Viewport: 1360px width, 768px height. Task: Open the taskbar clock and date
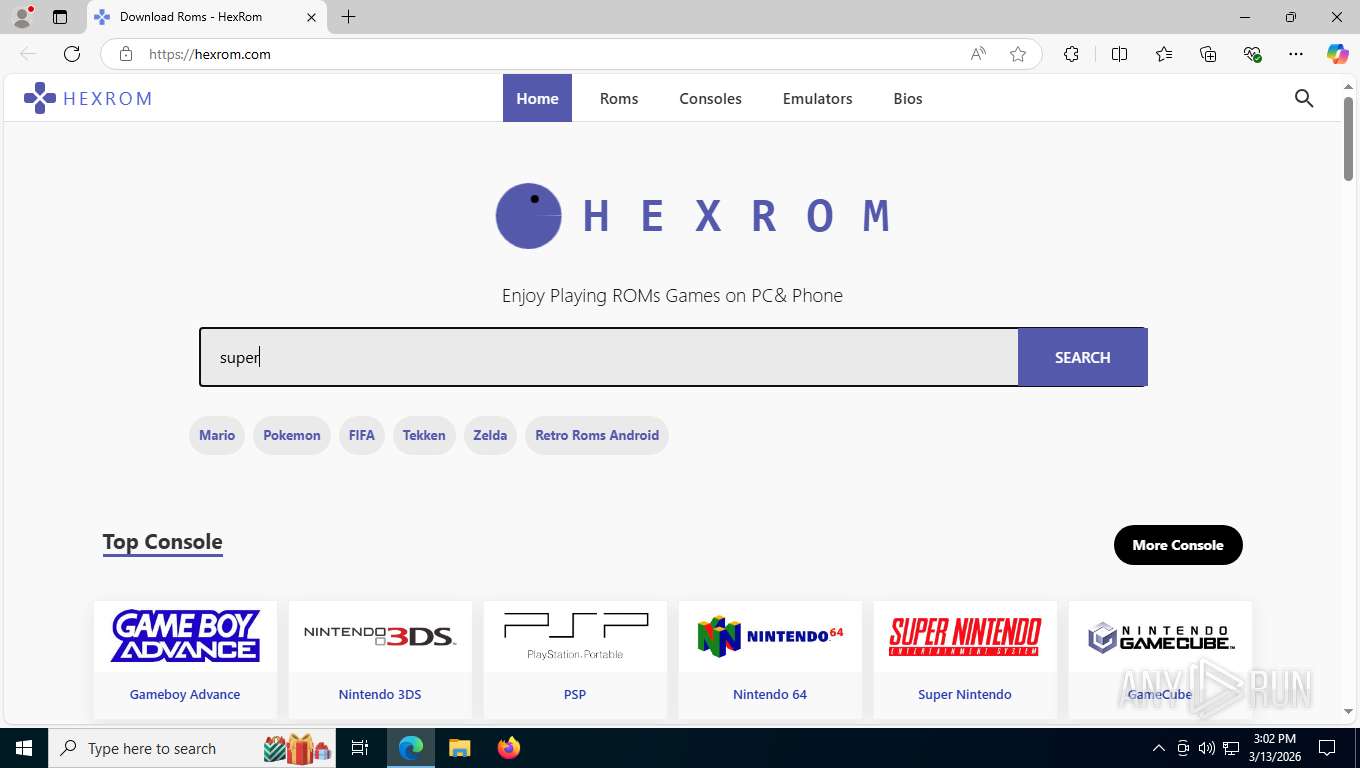point(1274,748)
